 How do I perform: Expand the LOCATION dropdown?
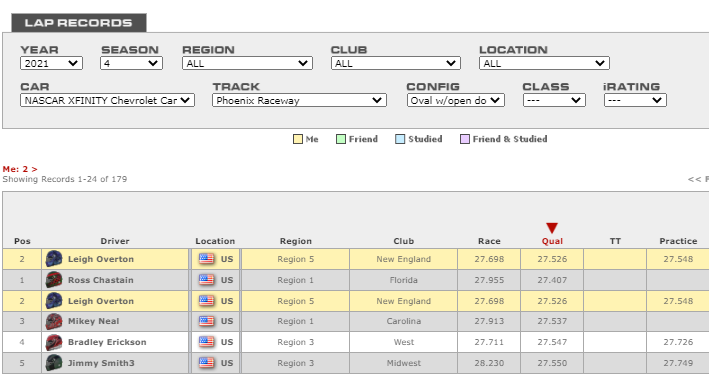[x=544, y=63]
